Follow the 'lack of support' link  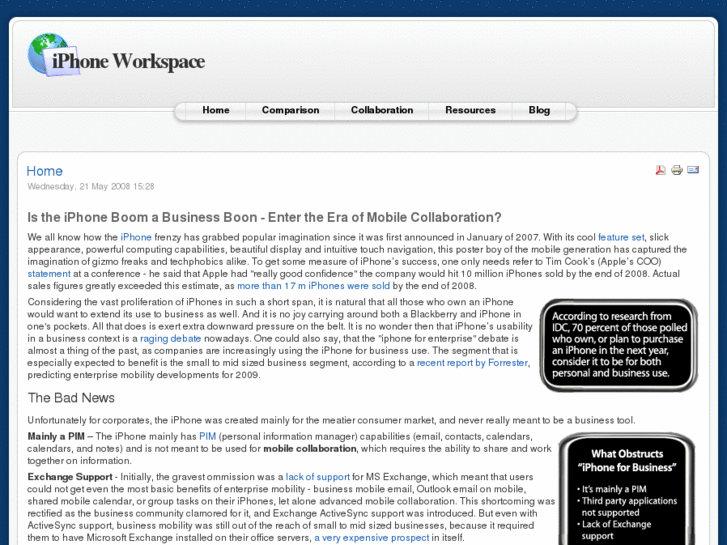click(x=318, y=477)
